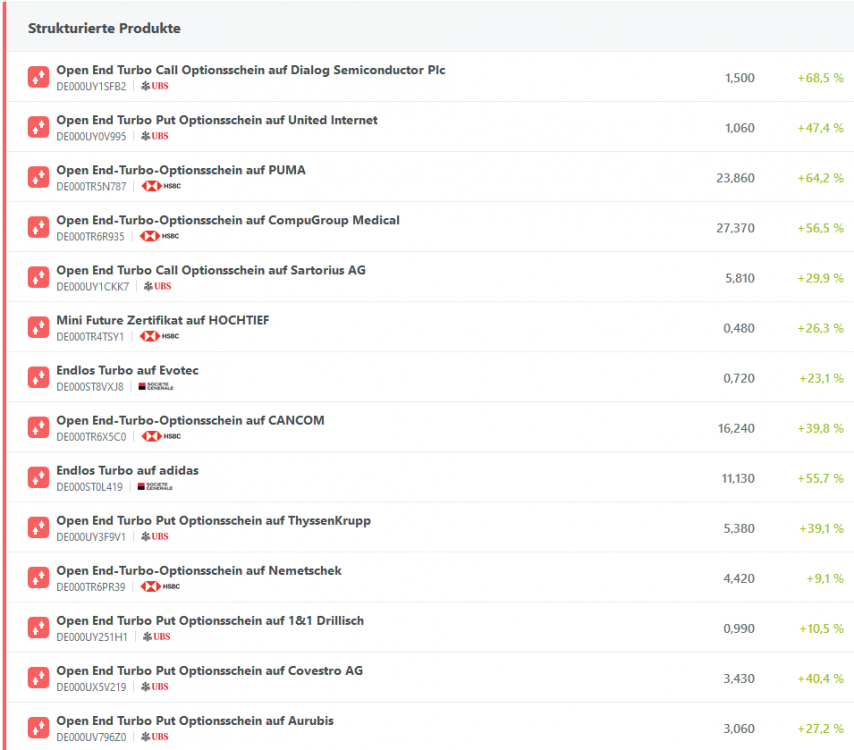Image resolution: width=854 pixels, height=750 pixels.
Task: Click the UBS logo under United Internet product
Action: [x=155, y=136]
